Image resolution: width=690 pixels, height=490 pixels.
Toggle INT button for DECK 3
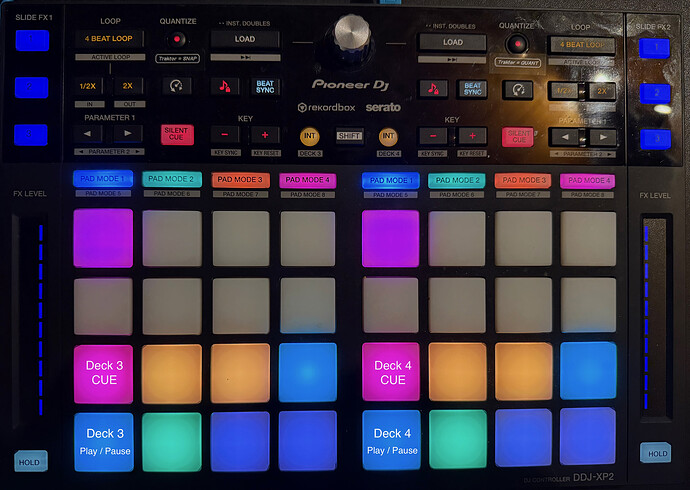click(x=309, y=136)
